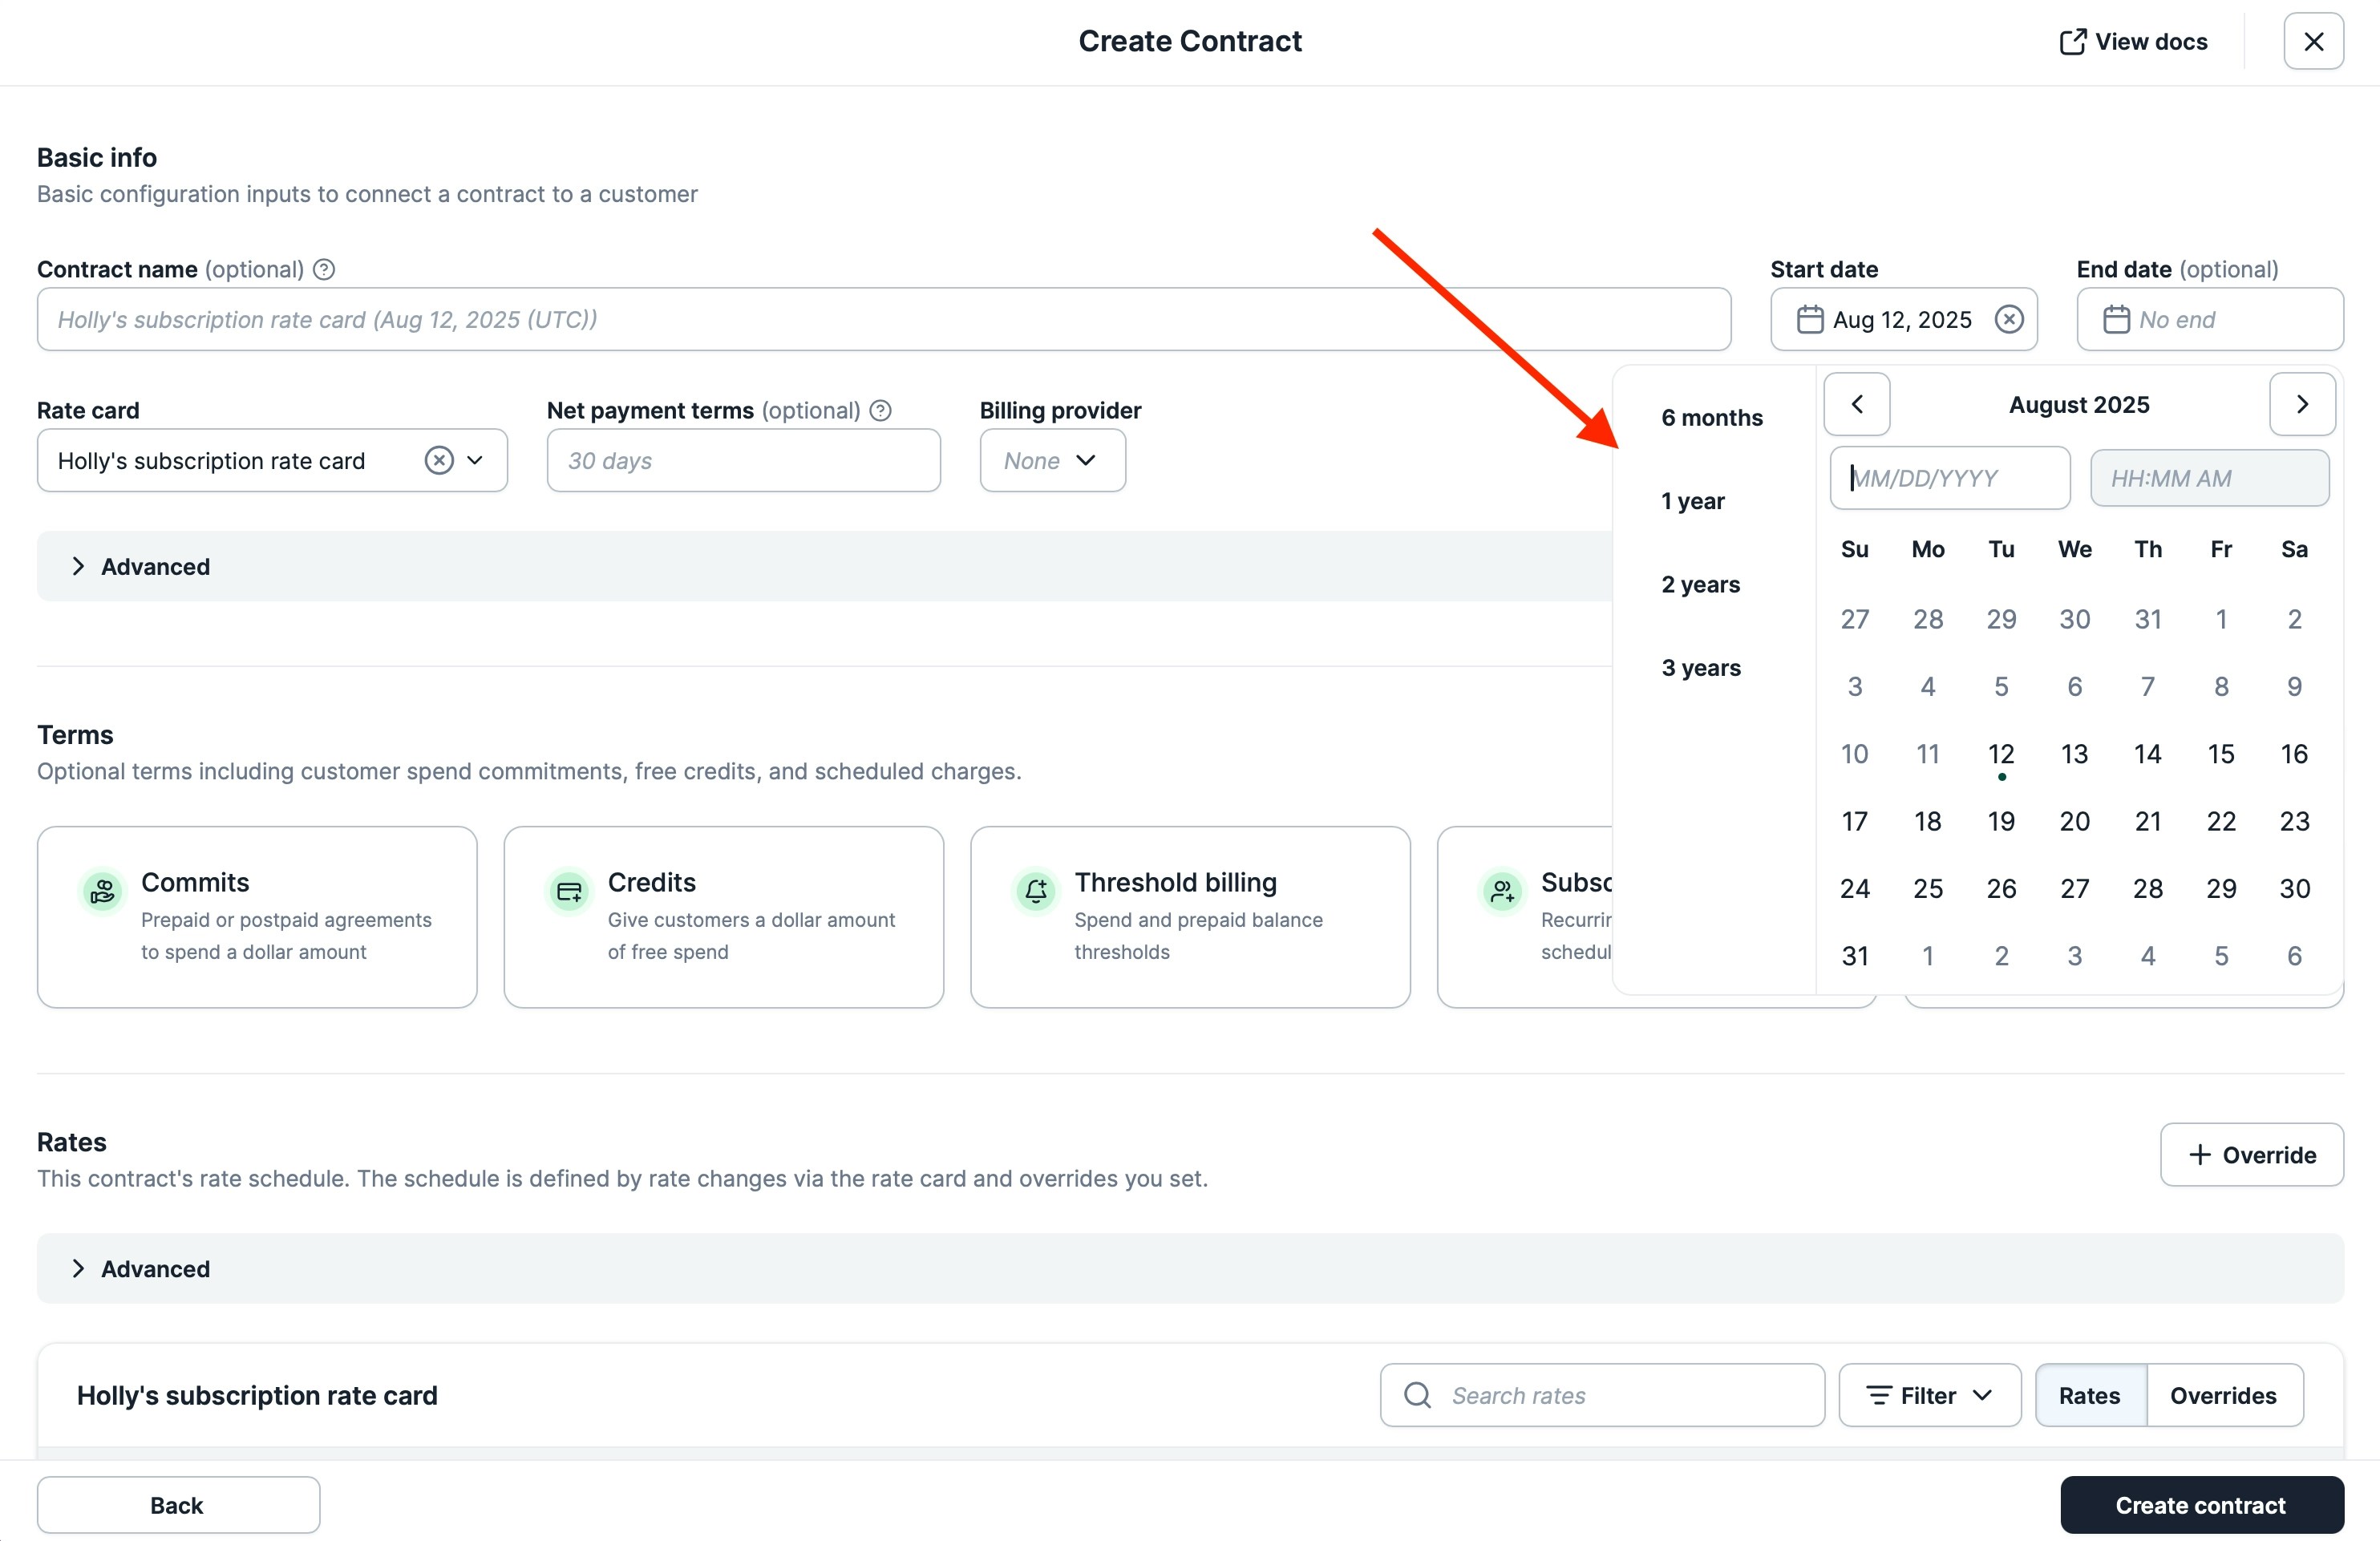Select the 1 year duration preset
The width and height of the screenshot is (2380, 1541).
[x=1692, y=501]
